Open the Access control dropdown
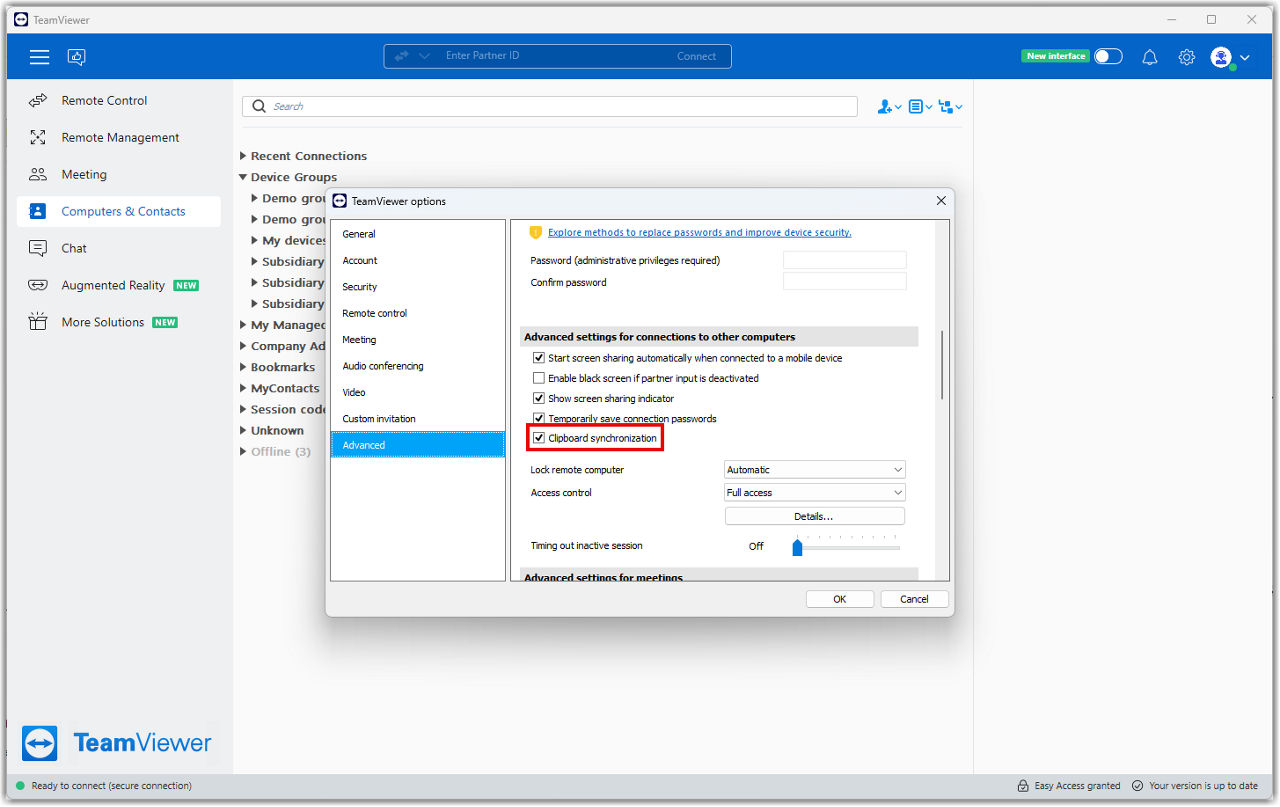 pyautogui.click(x=815, y=492)
